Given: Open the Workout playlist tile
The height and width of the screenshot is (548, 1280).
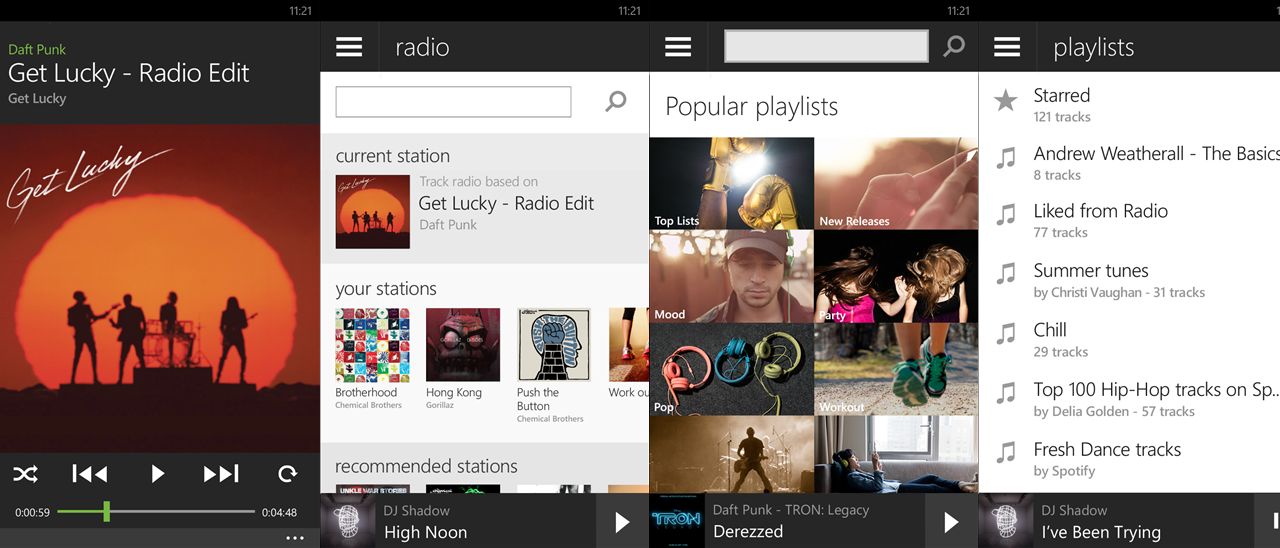Looking at the screenshot, I should coord(896,369).
